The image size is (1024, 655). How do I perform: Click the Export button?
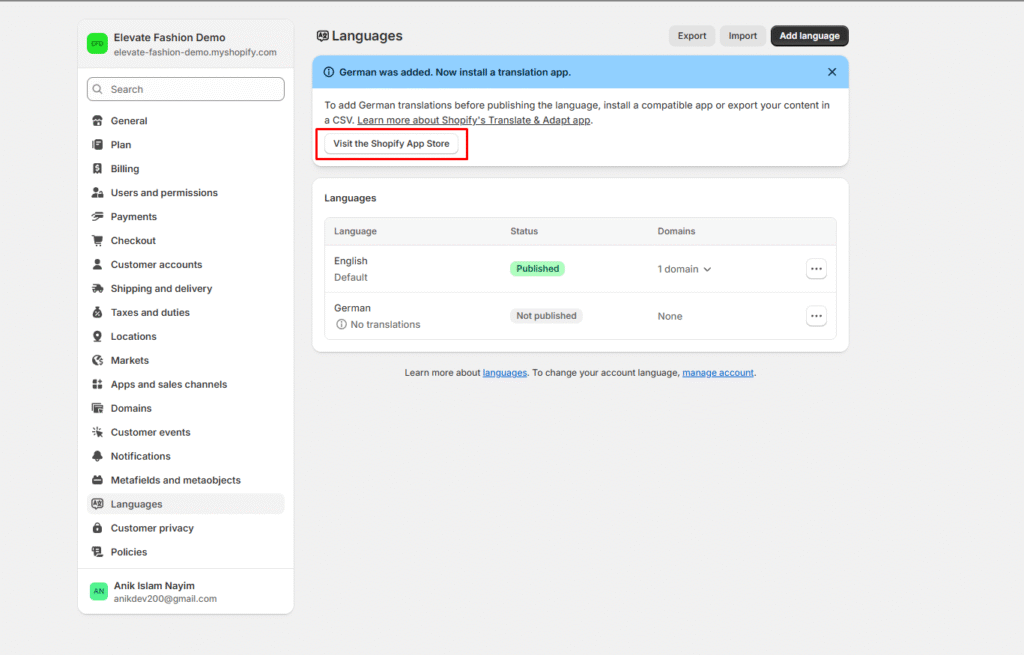pos(692,36)
